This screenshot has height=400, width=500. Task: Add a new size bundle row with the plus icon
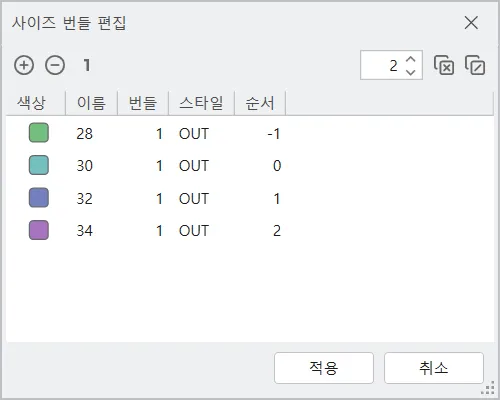point(24,65)
